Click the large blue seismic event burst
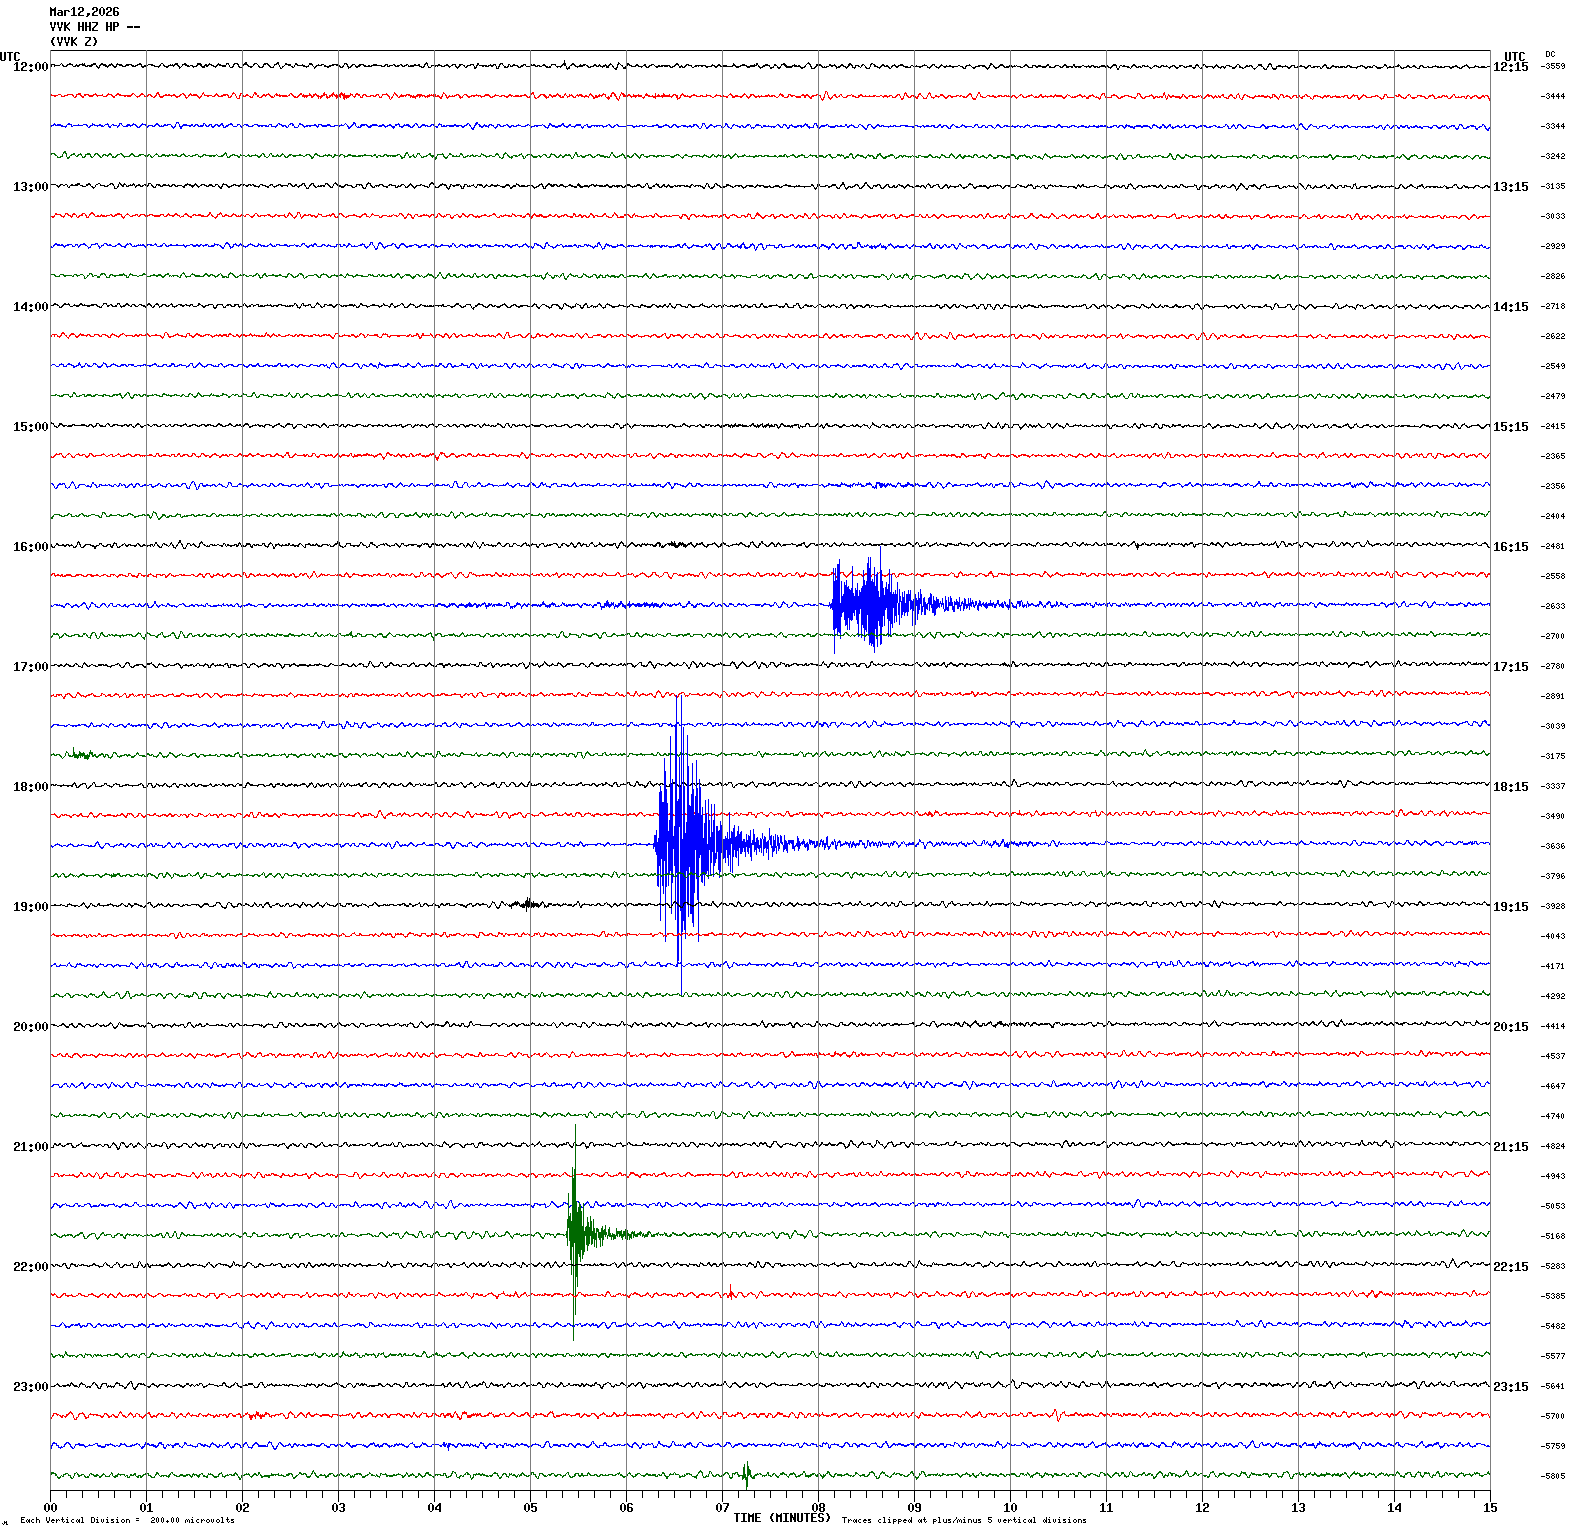 pyautogui.click(x=683, y=843)
